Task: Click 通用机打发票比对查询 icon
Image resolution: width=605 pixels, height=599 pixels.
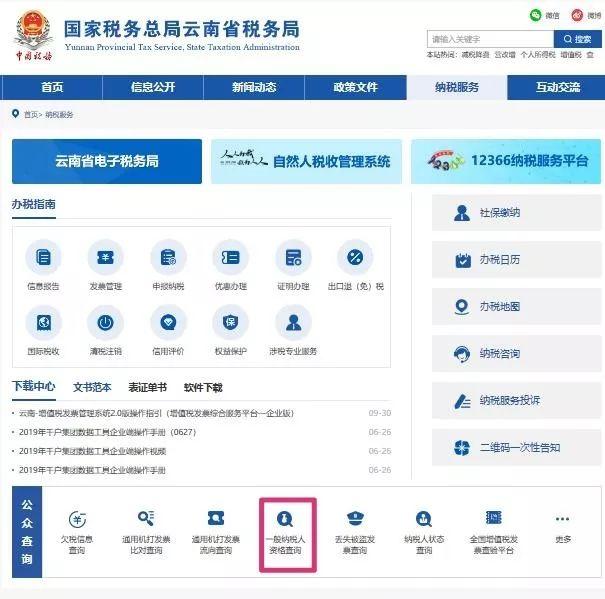Action: coord(146,518)
